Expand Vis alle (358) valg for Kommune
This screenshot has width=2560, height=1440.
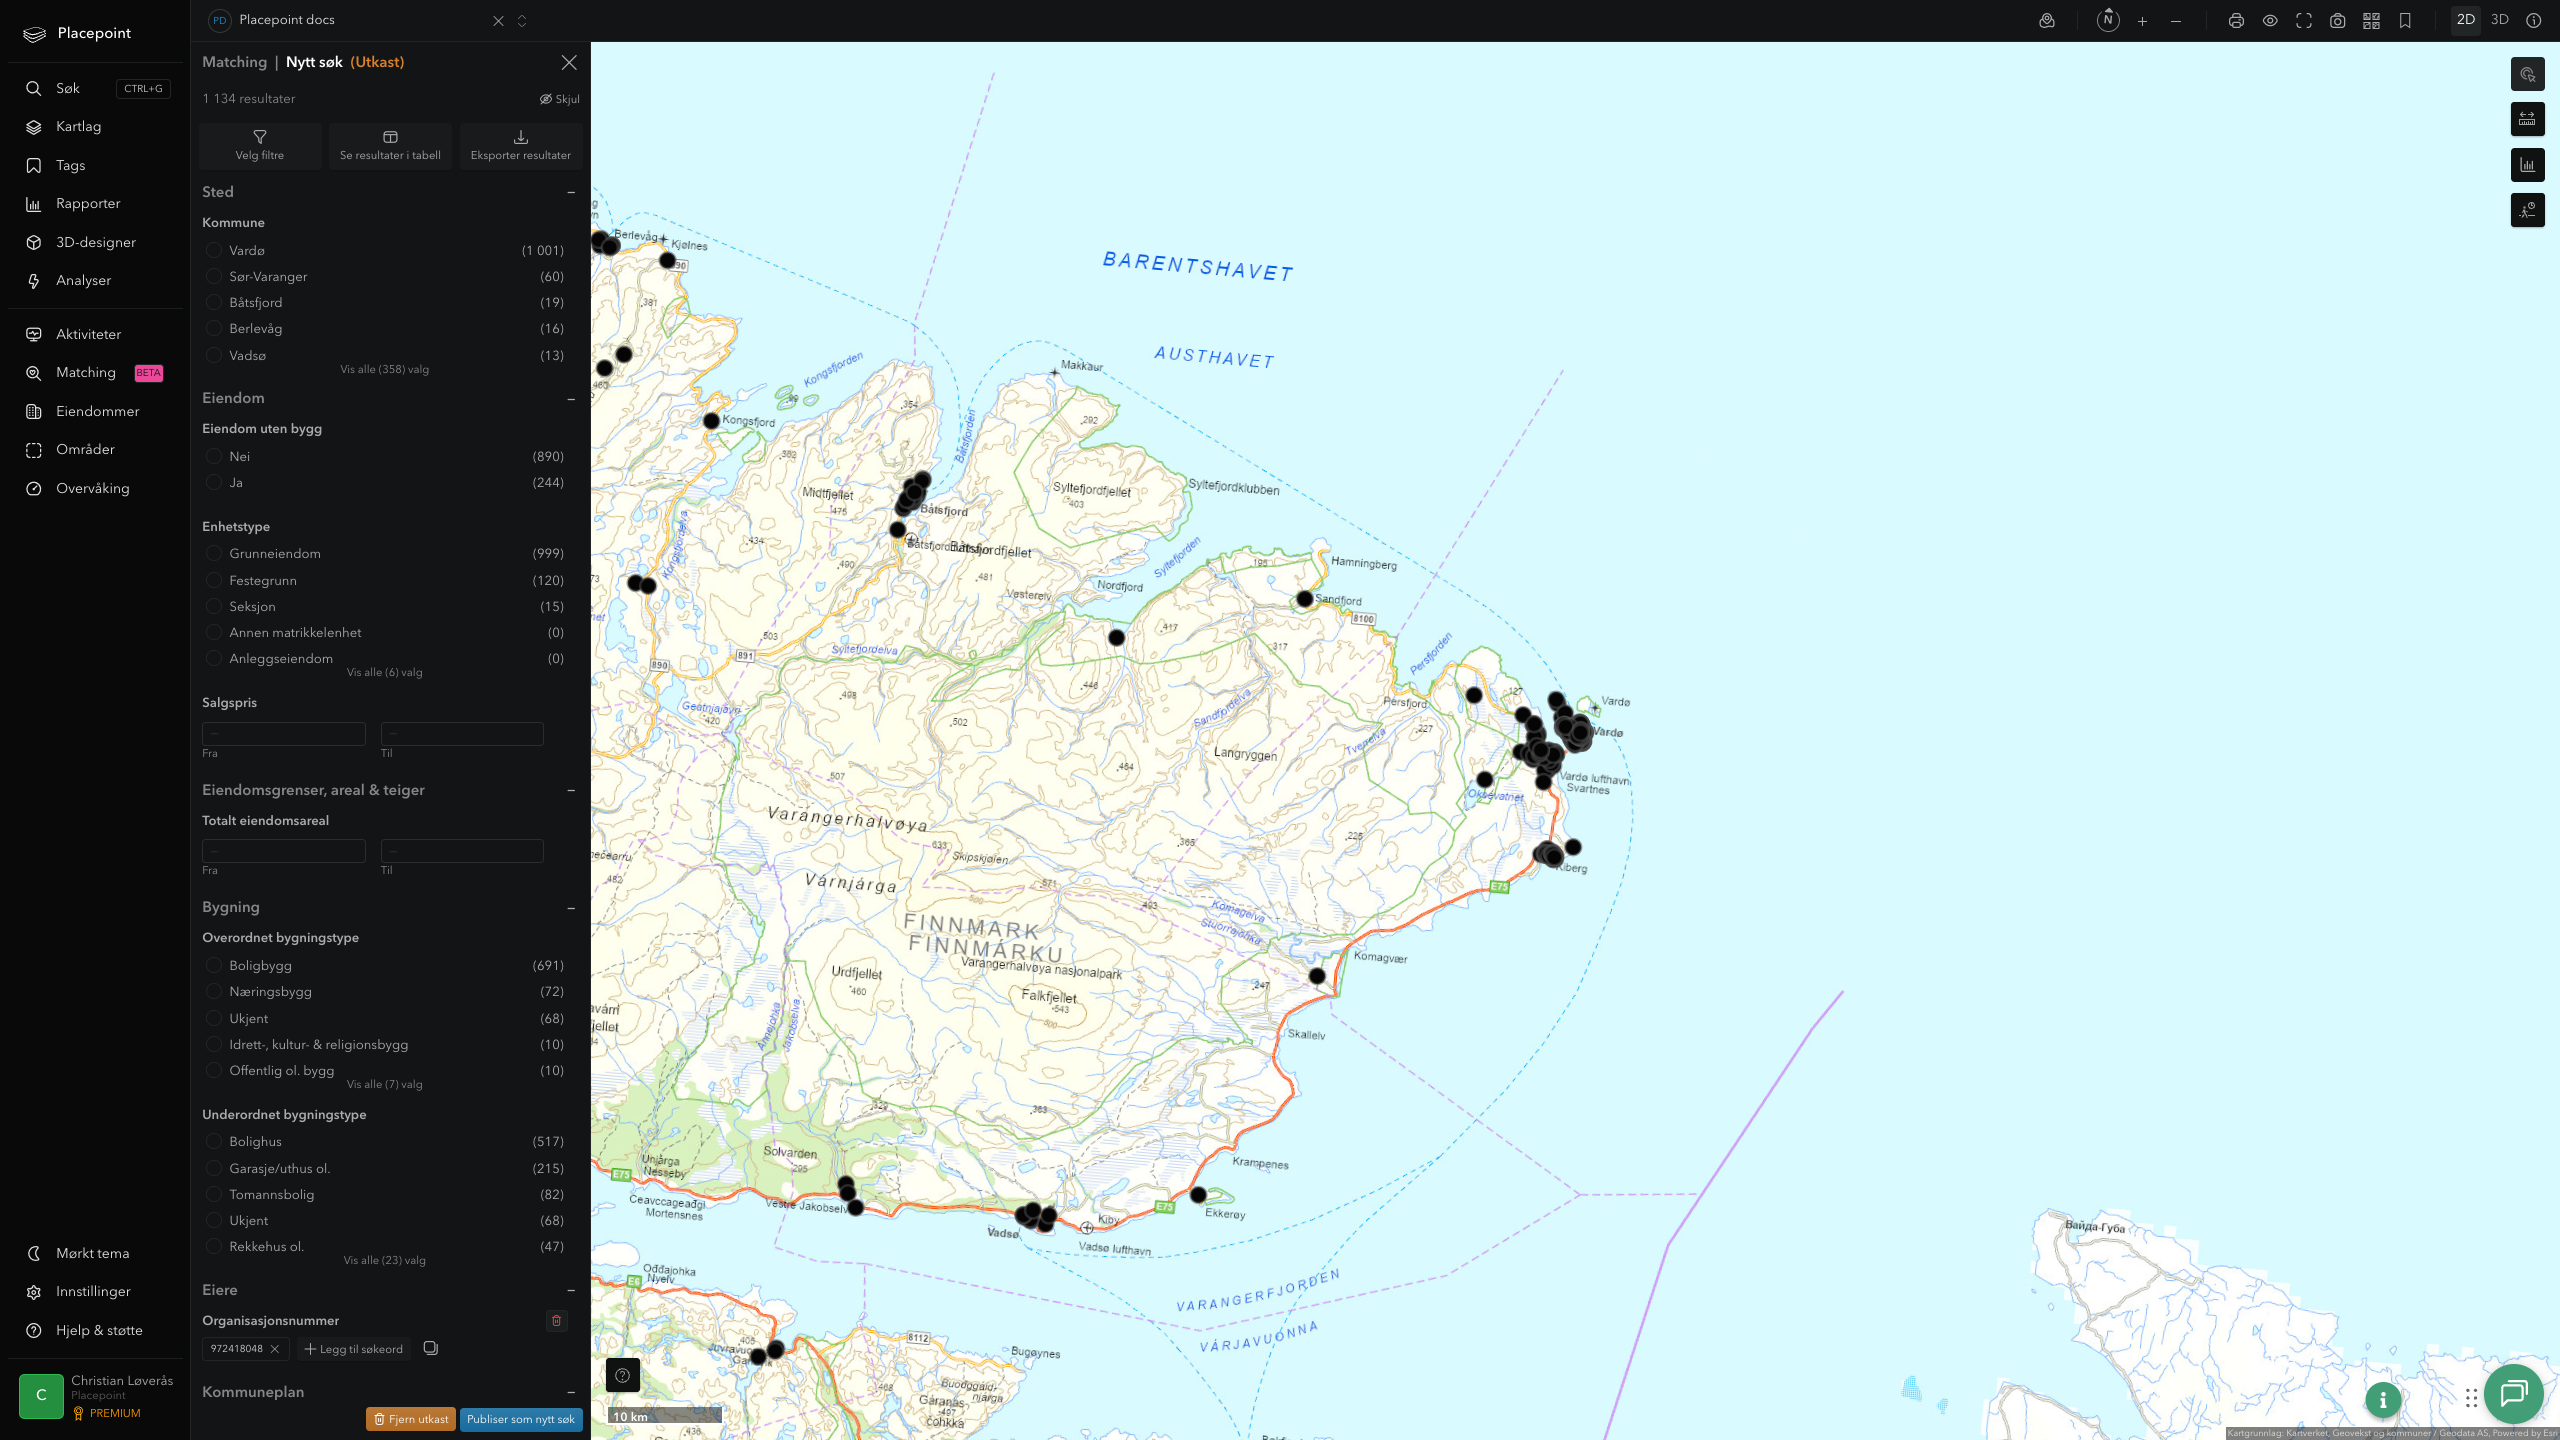point(385,369)
